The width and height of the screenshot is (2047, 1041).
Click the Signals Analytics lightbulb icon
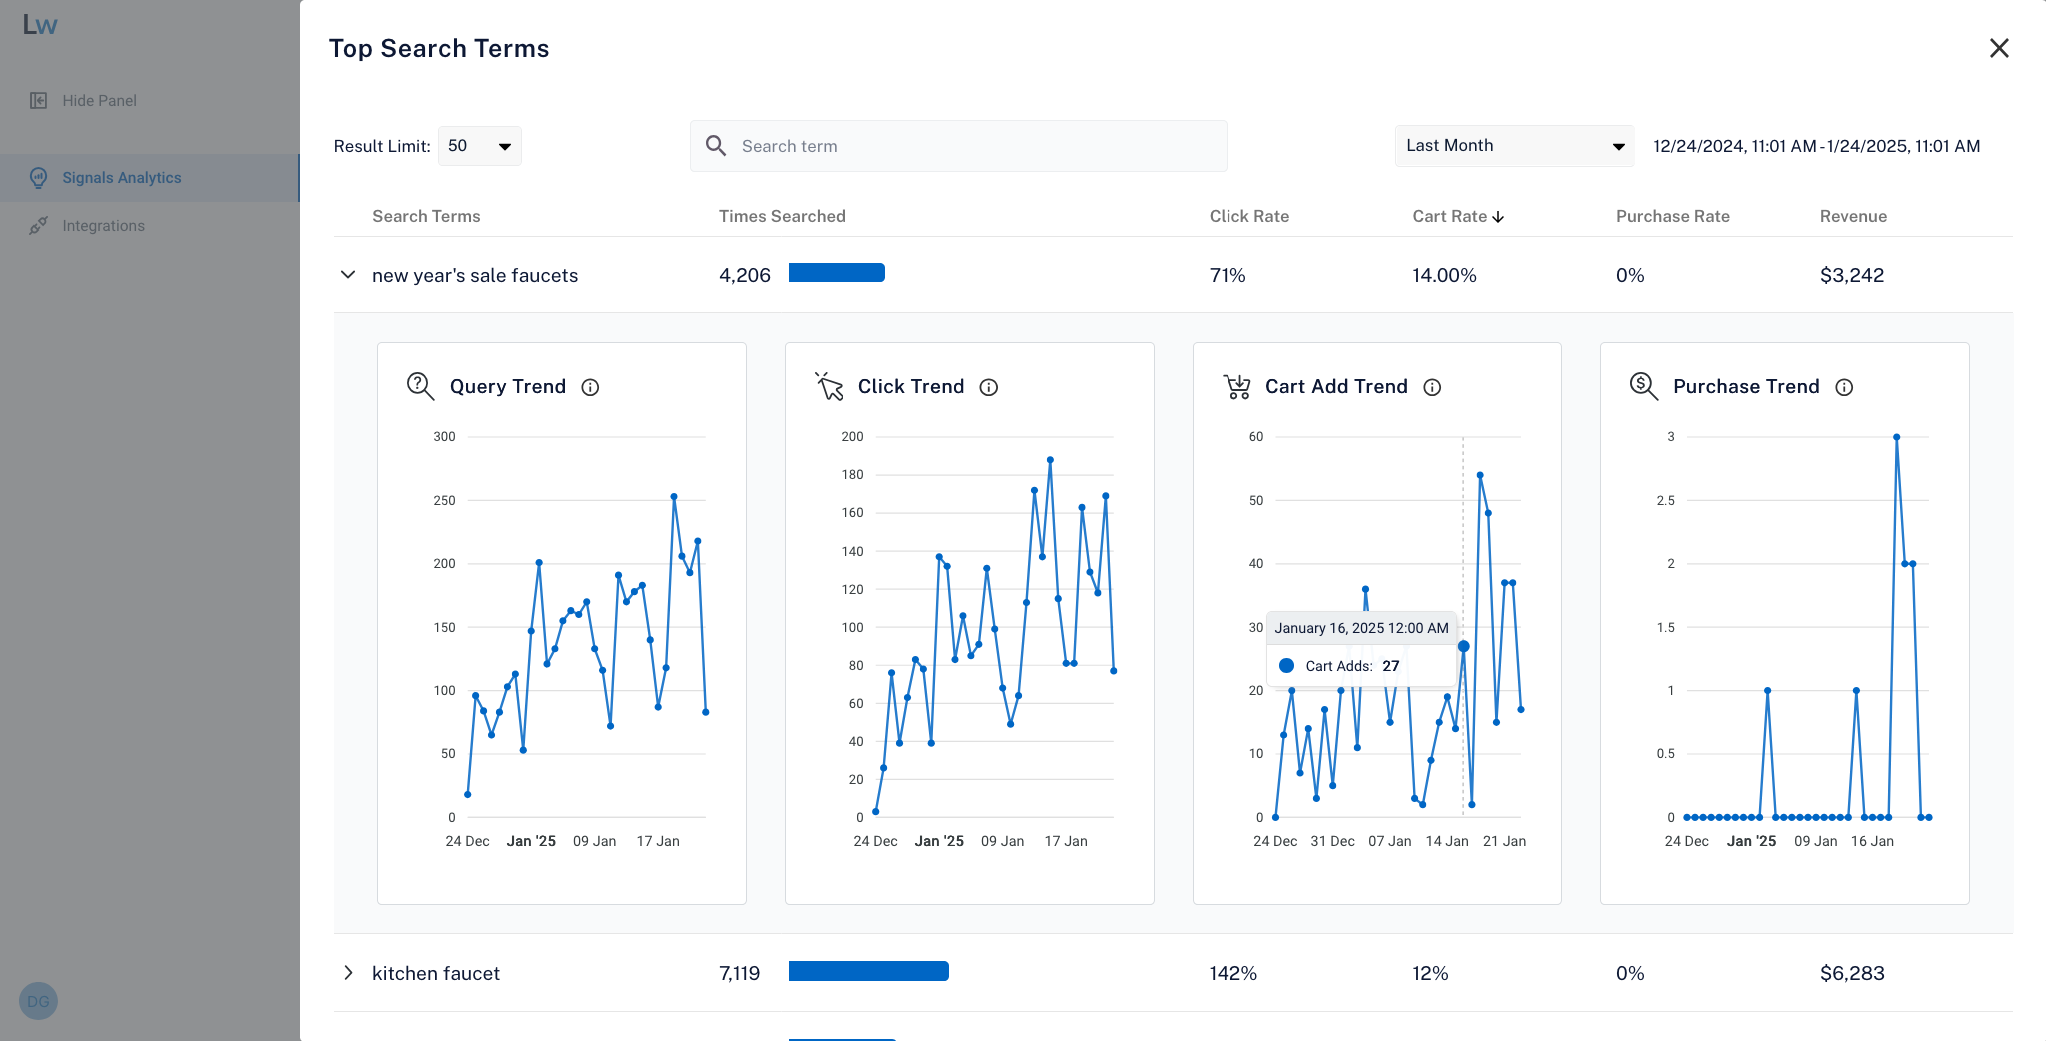point(38,178)
